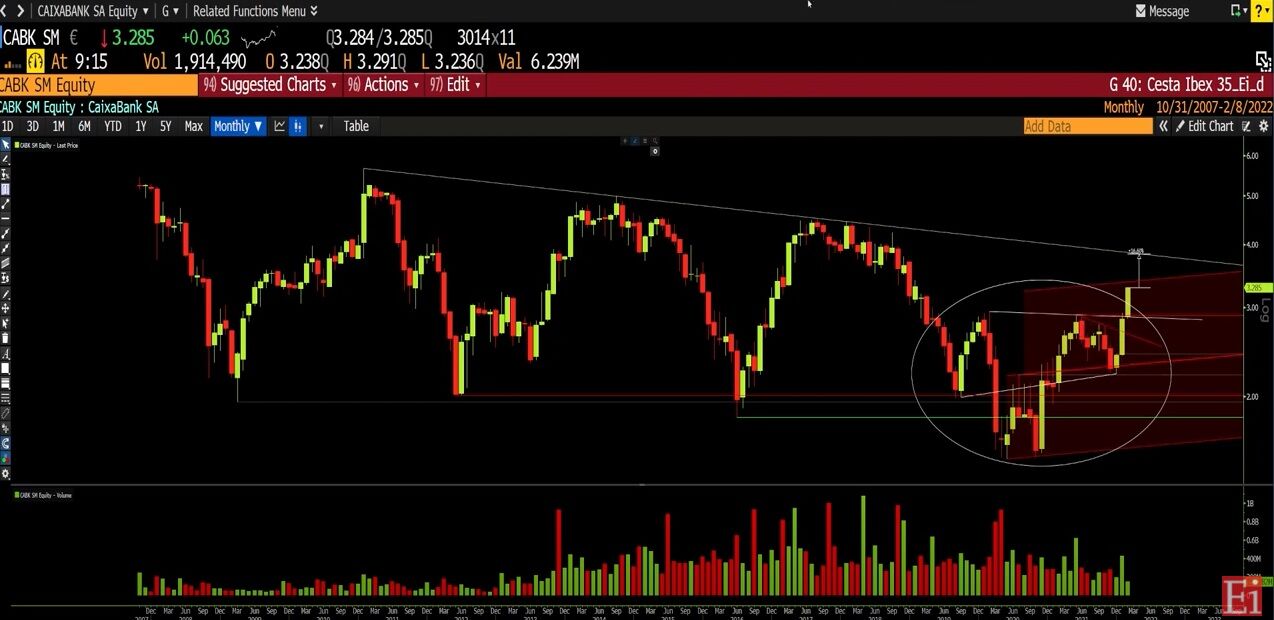
Task: Open the green export screen icon menu
Action: 1238,11
